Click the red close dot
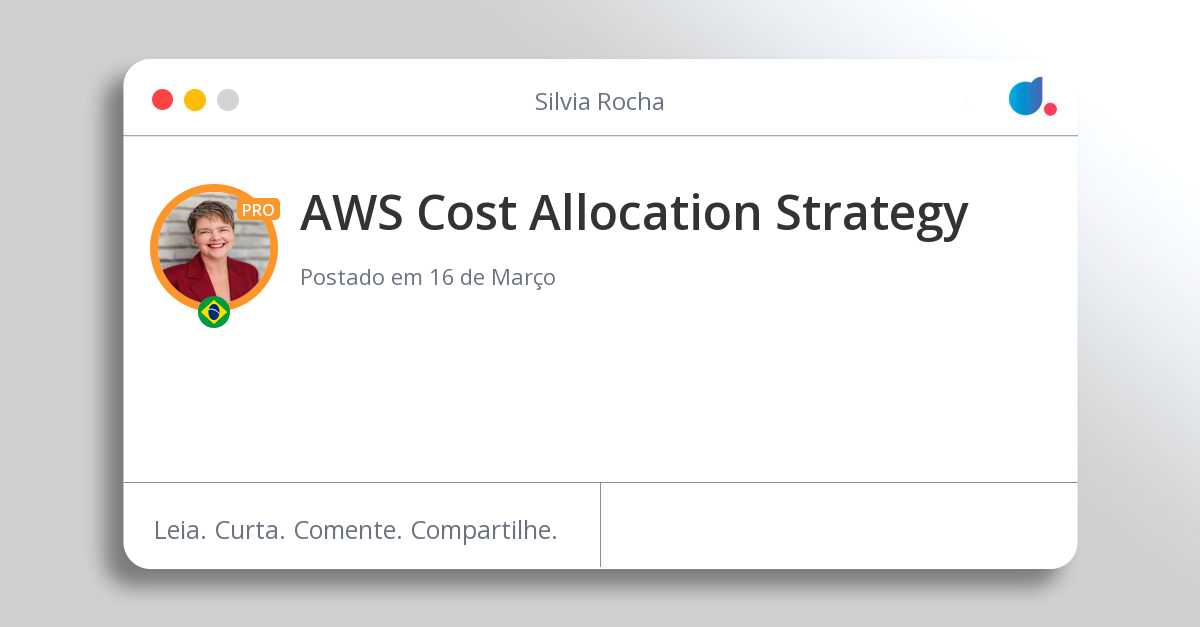This screenshot has width=1200, height=627. pos(162,100)
